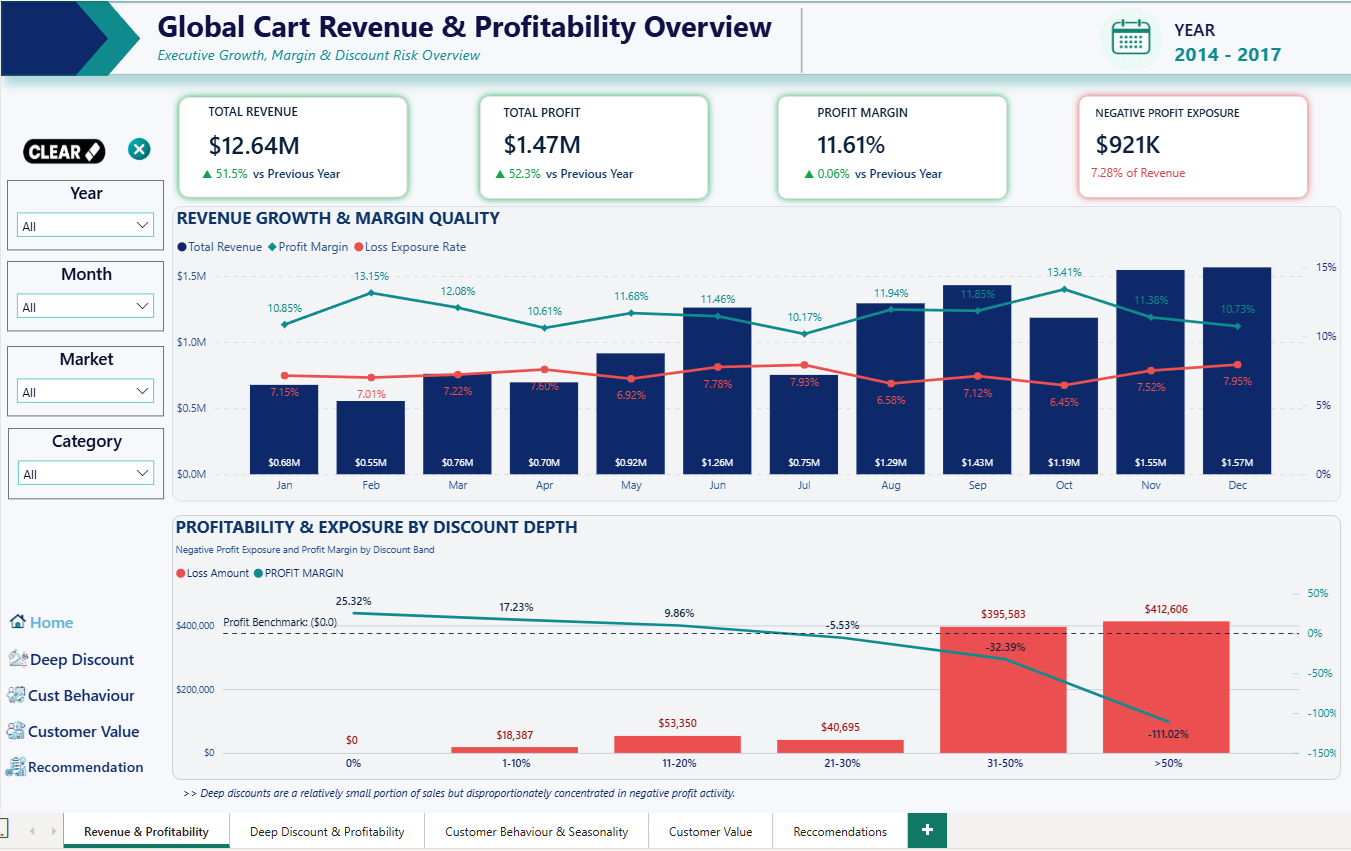Click the teal X reset icon
The height and width of the screenshot is (851, 1351).
(x=139, y=150)
